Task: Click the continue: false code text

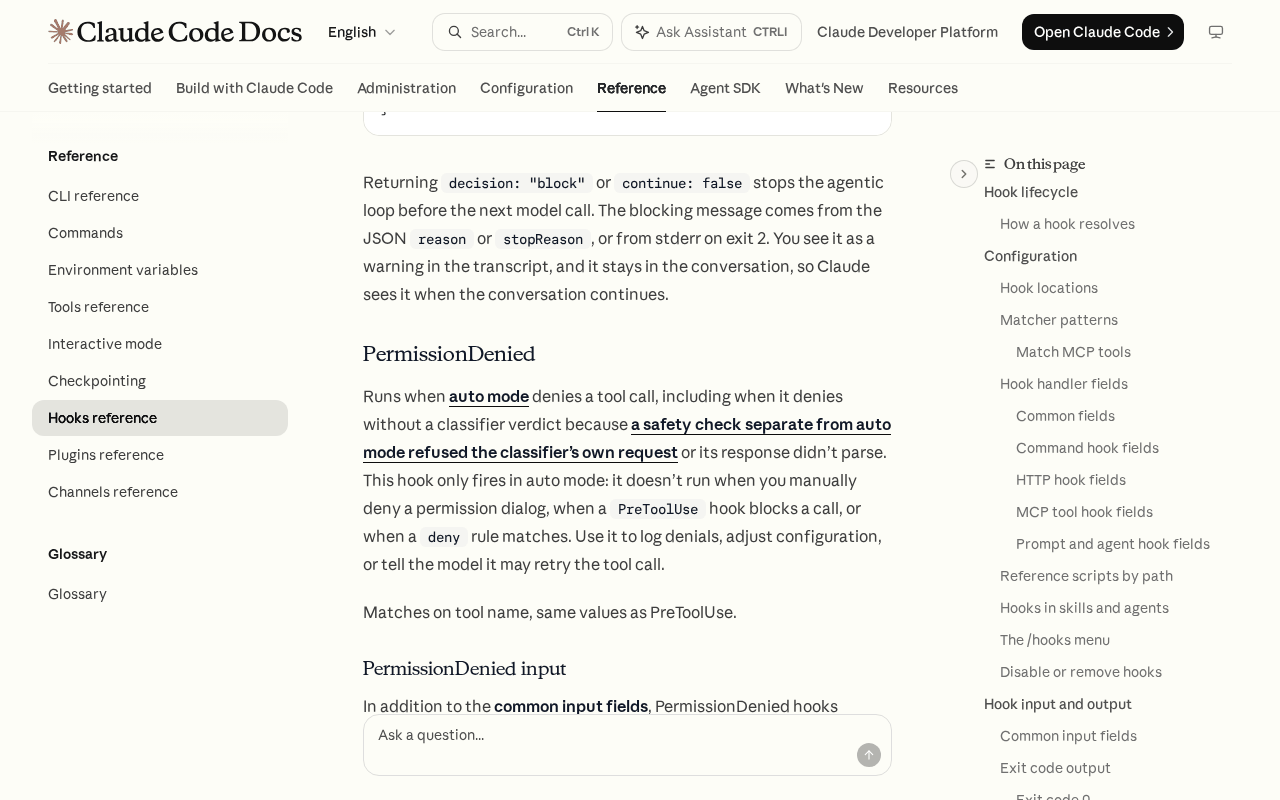Action: pos(682,183)
